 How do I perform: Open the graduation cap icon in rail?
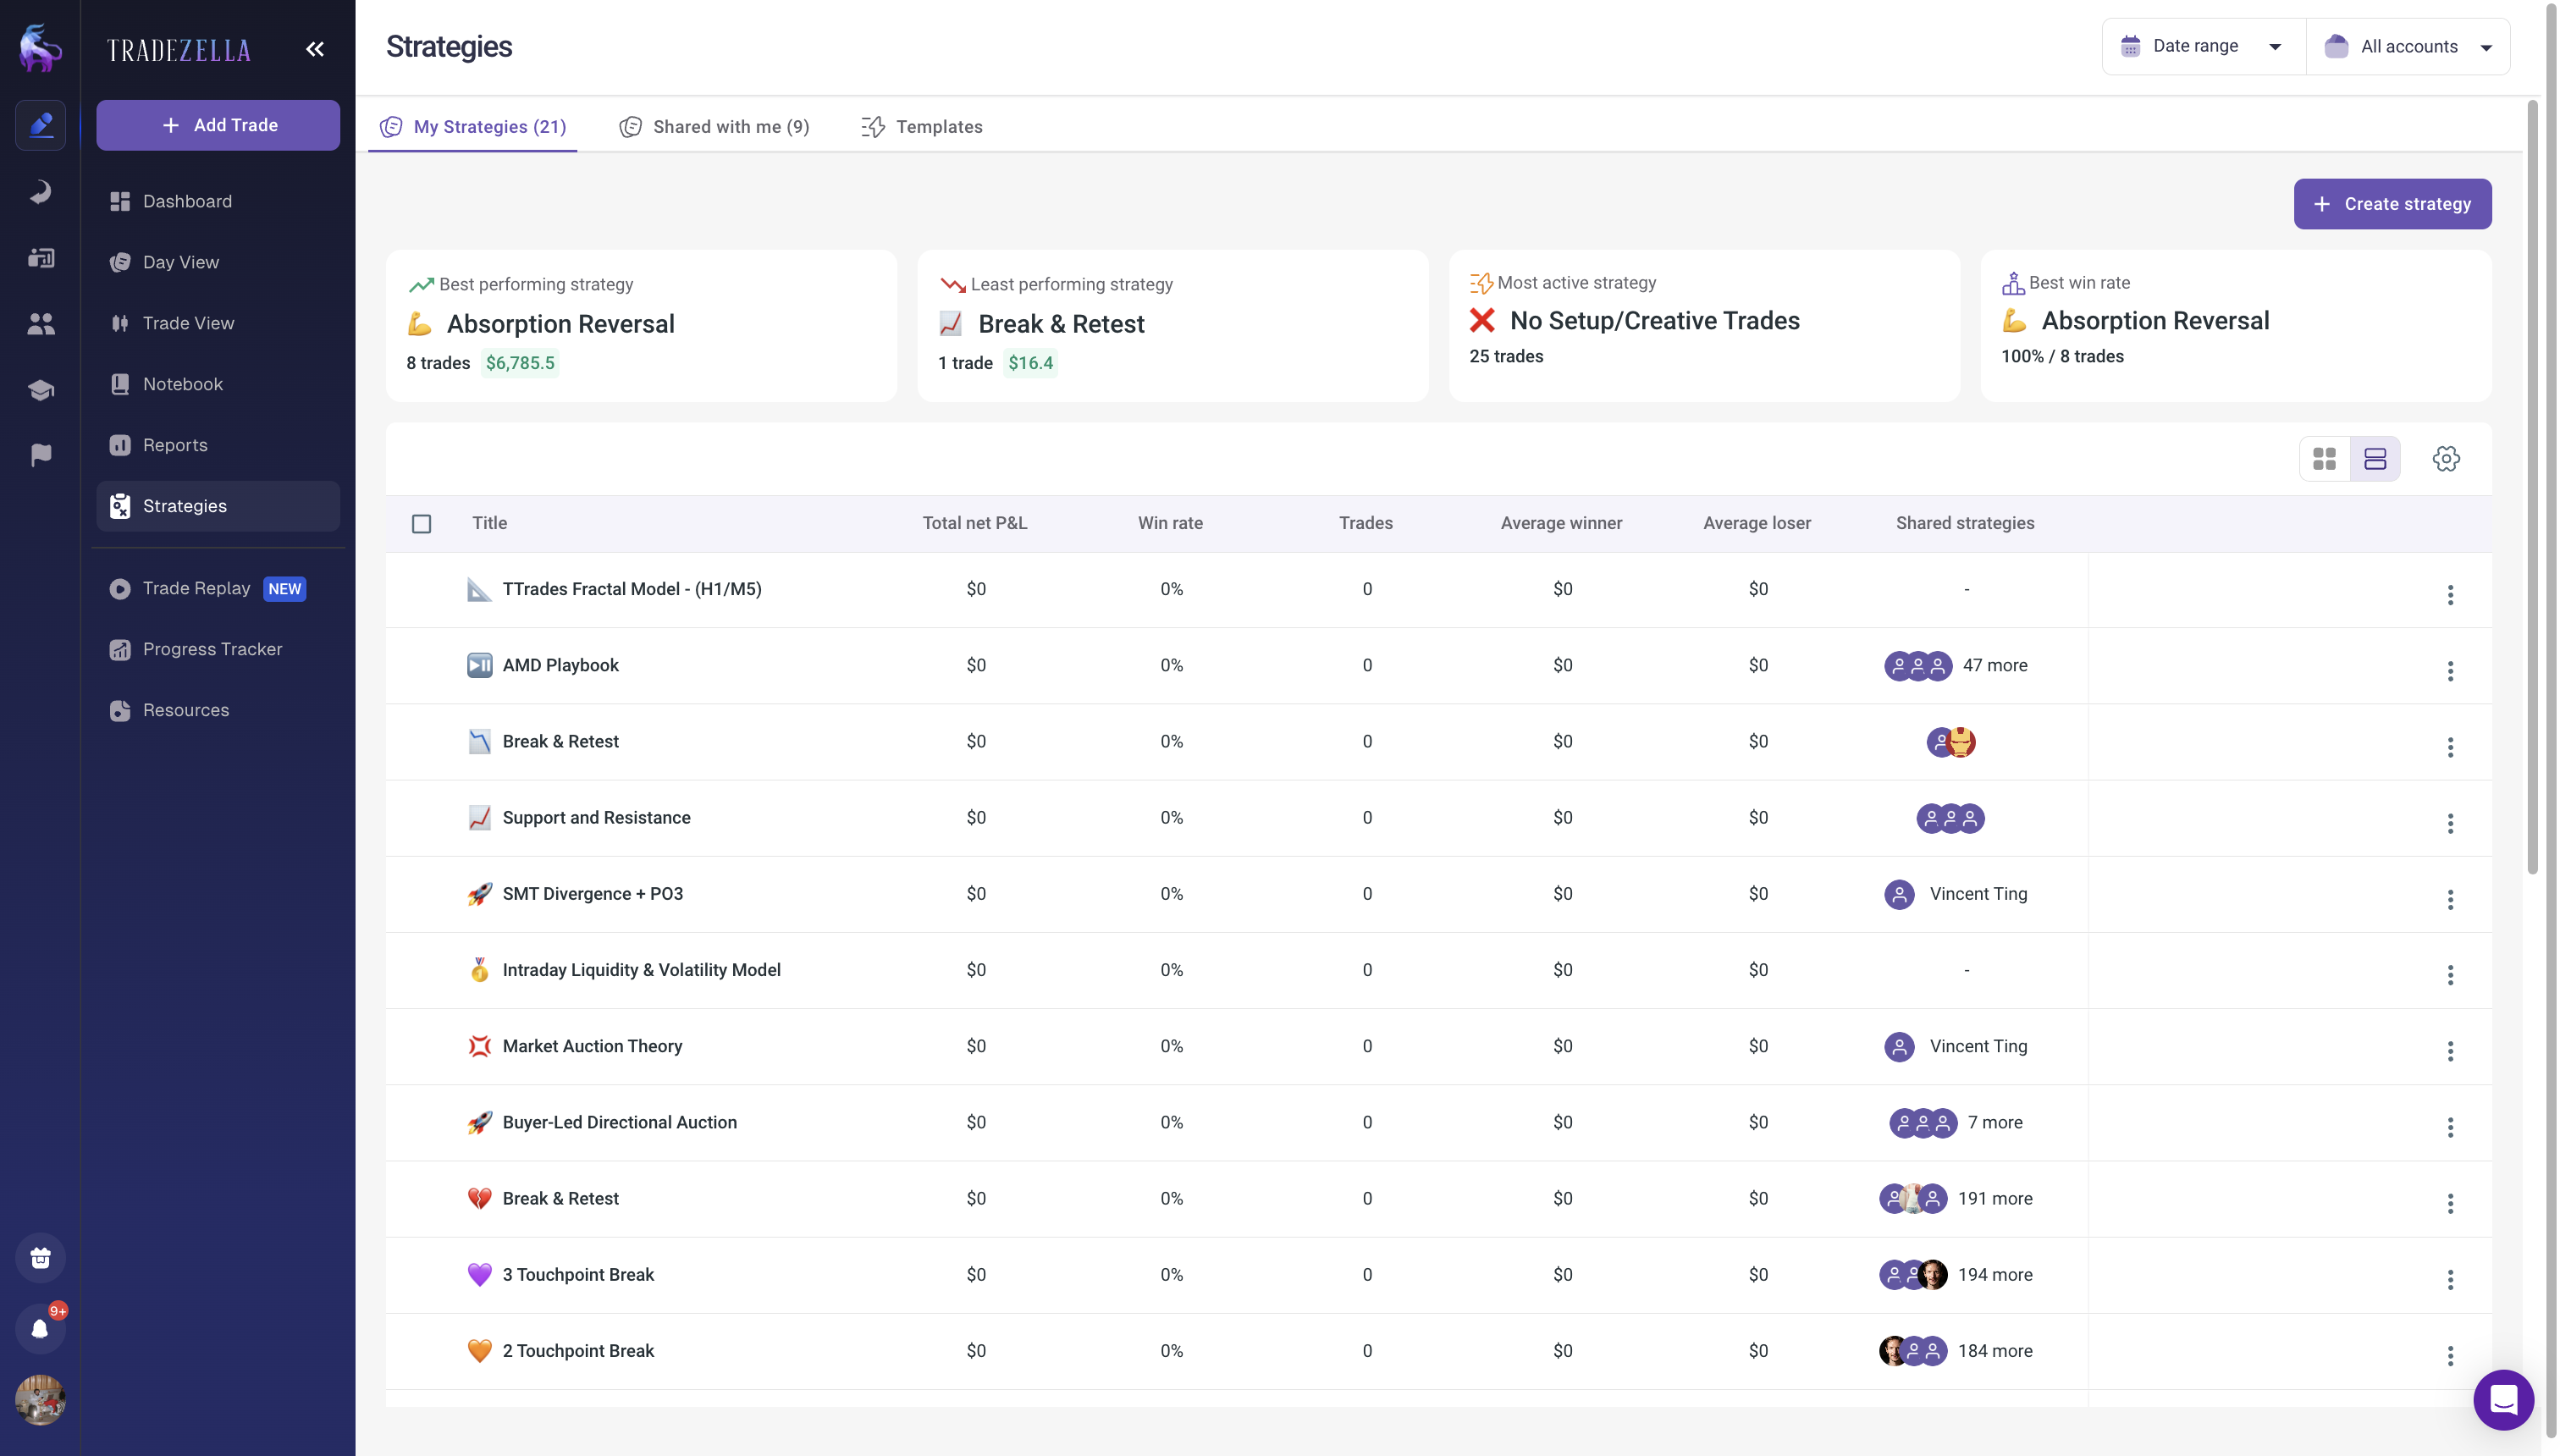(x=40, y=390)
